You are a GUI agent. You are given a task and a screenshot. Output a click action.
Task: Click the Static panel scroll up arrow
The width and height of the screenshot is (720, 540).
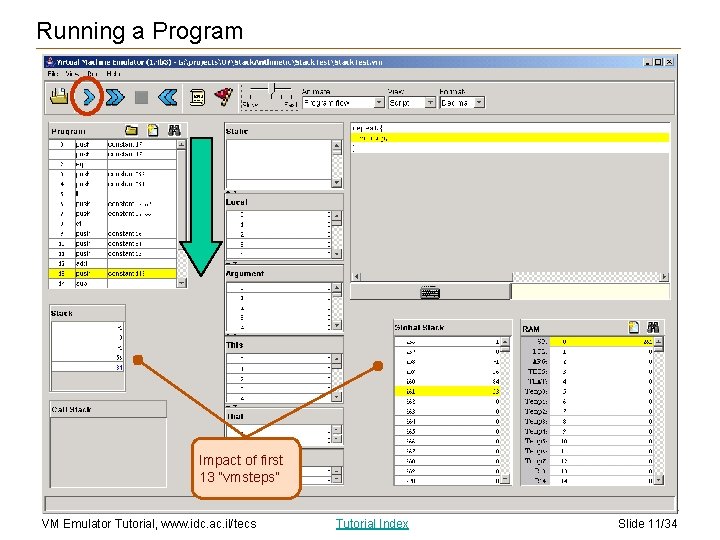(x=337, y=146)
